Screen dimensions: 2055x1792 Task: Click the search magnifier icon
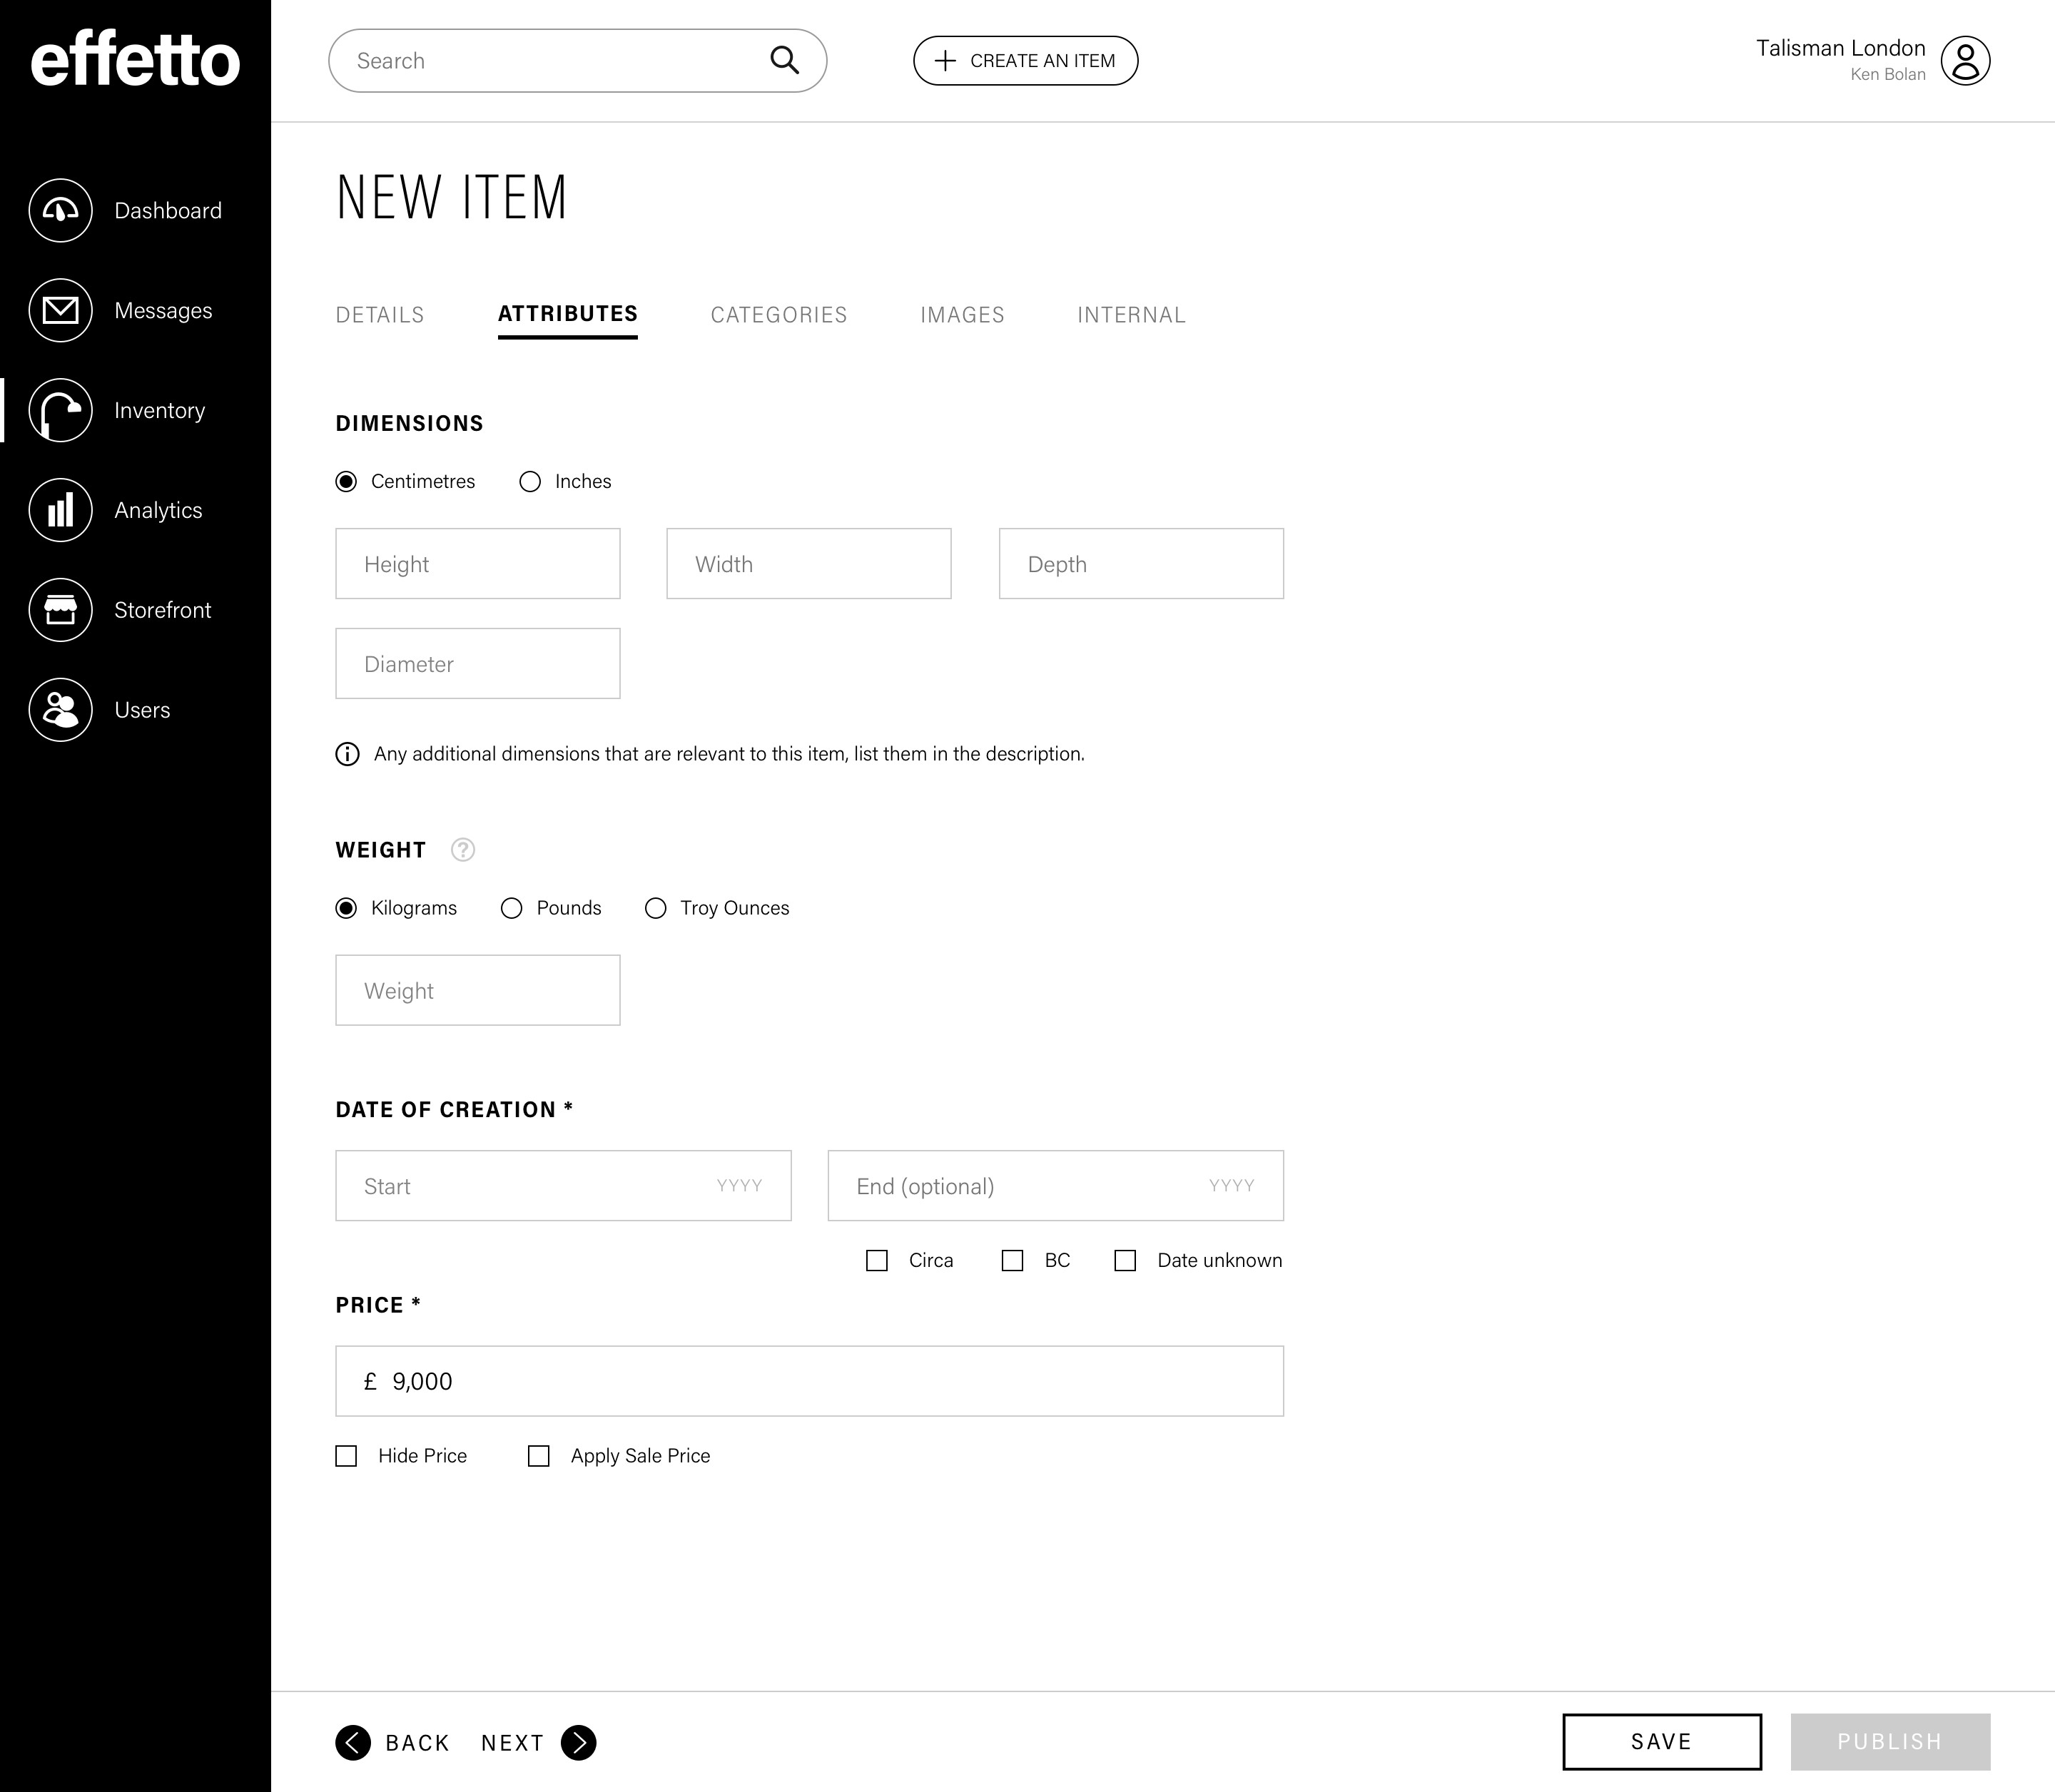[x=785, y=61]
